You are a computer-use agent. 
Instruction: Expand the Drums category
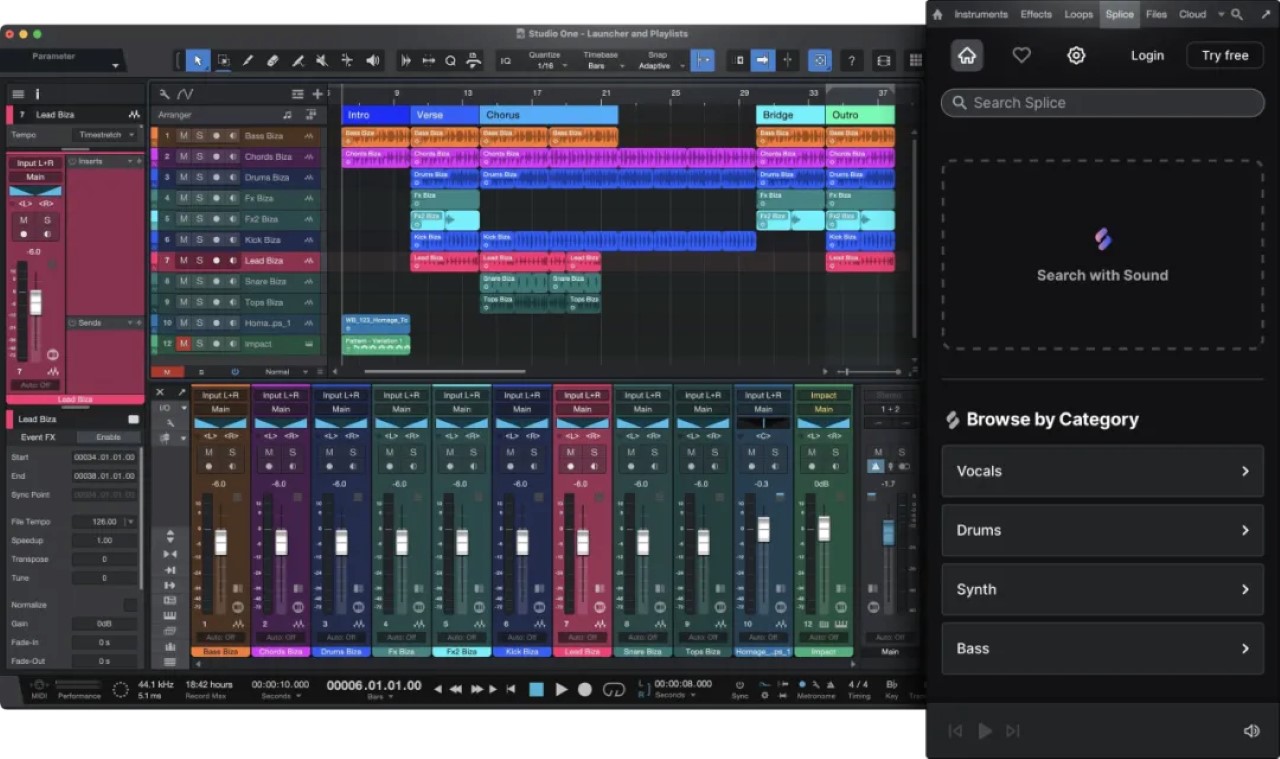1102,530
